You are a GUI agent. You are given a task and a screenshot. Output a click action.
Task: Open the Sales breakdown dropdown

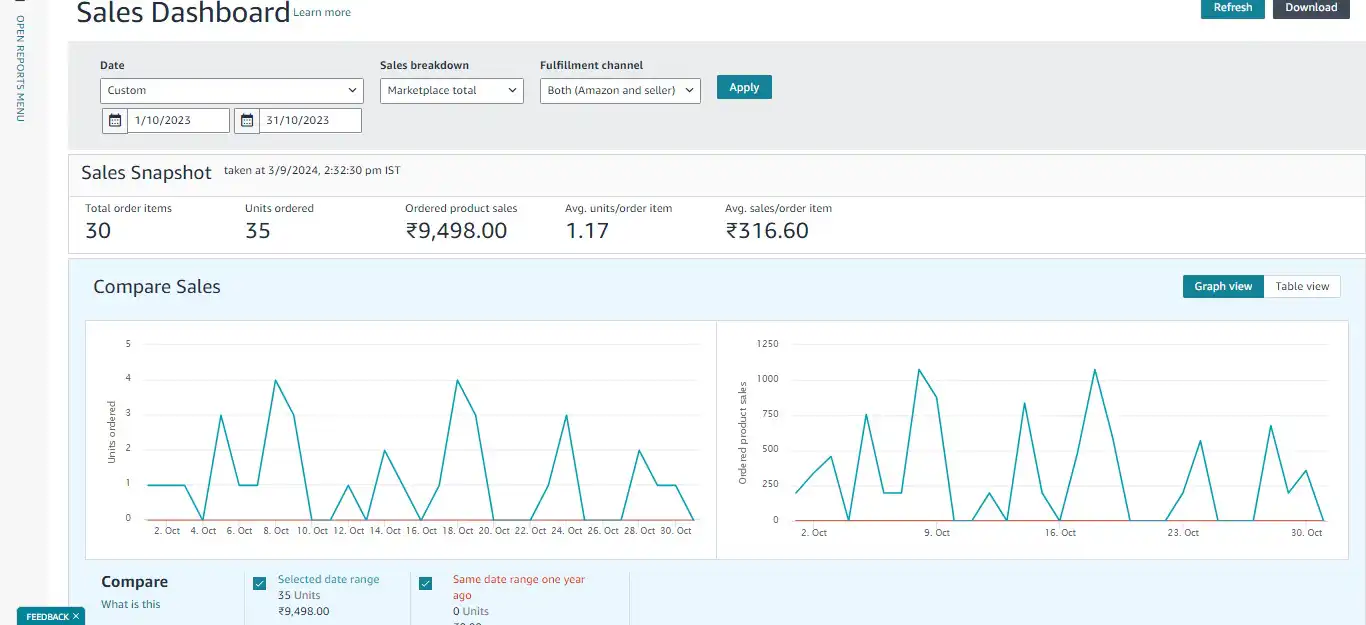click(452, 90)
